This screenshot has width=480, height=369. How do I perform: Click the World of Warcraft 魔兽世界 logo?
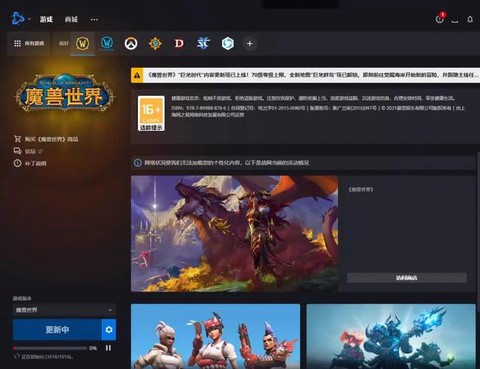click(64, 93)
